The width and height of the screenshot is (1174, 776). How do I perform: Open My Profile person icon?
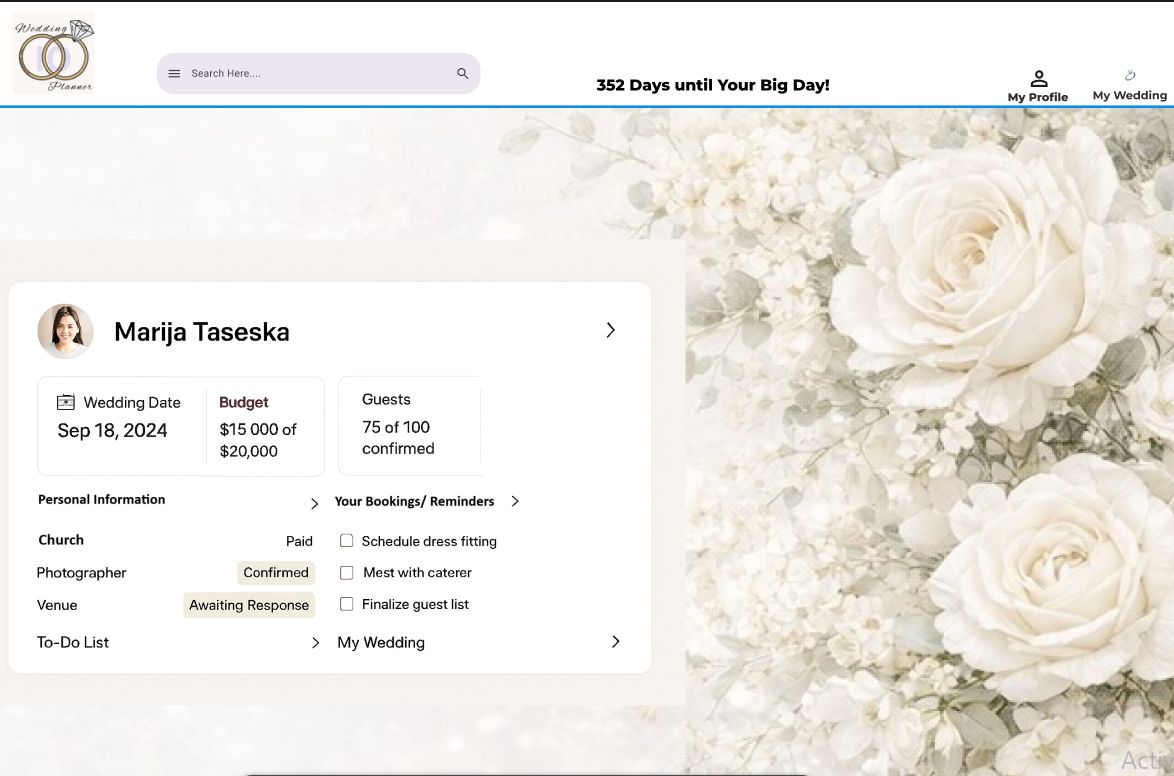(1039, 79)
